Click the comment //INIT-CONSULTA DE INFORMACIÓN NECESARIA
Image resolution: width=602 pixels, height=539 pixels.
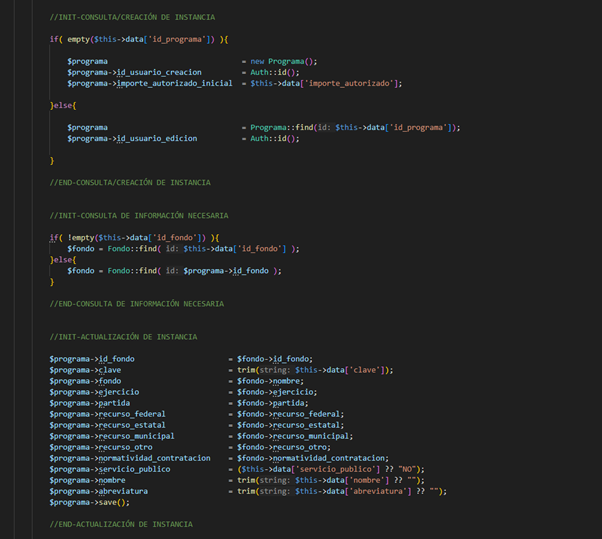139,215
